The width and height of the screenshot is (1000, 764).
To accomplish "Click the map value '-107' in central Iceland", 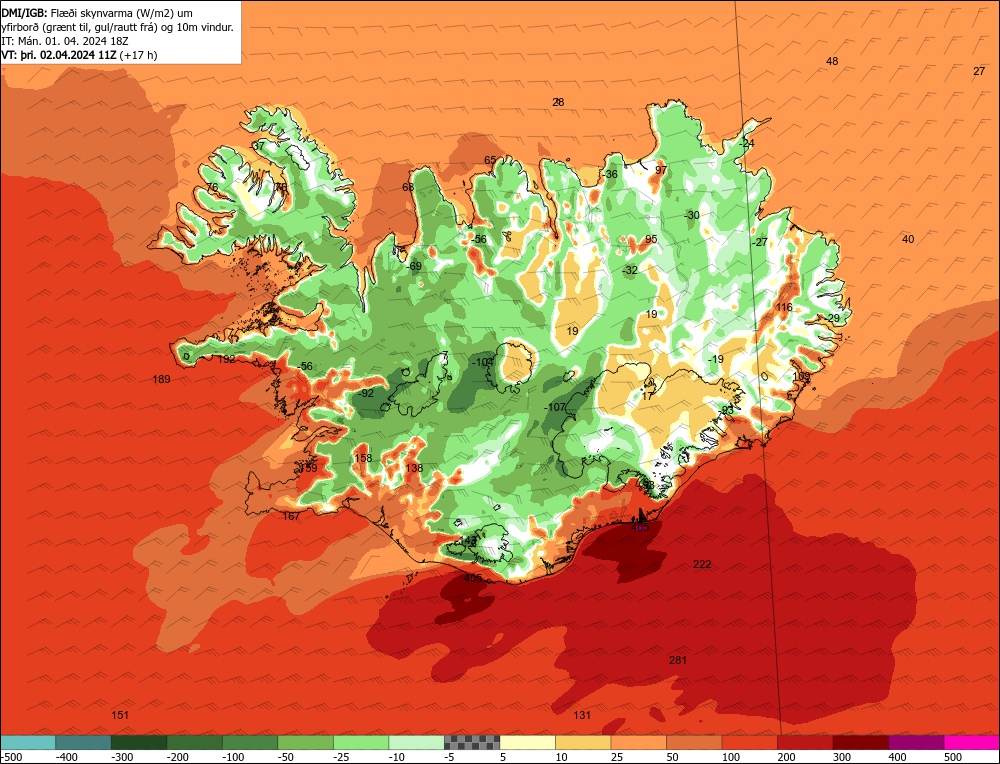I will [554, 407].
